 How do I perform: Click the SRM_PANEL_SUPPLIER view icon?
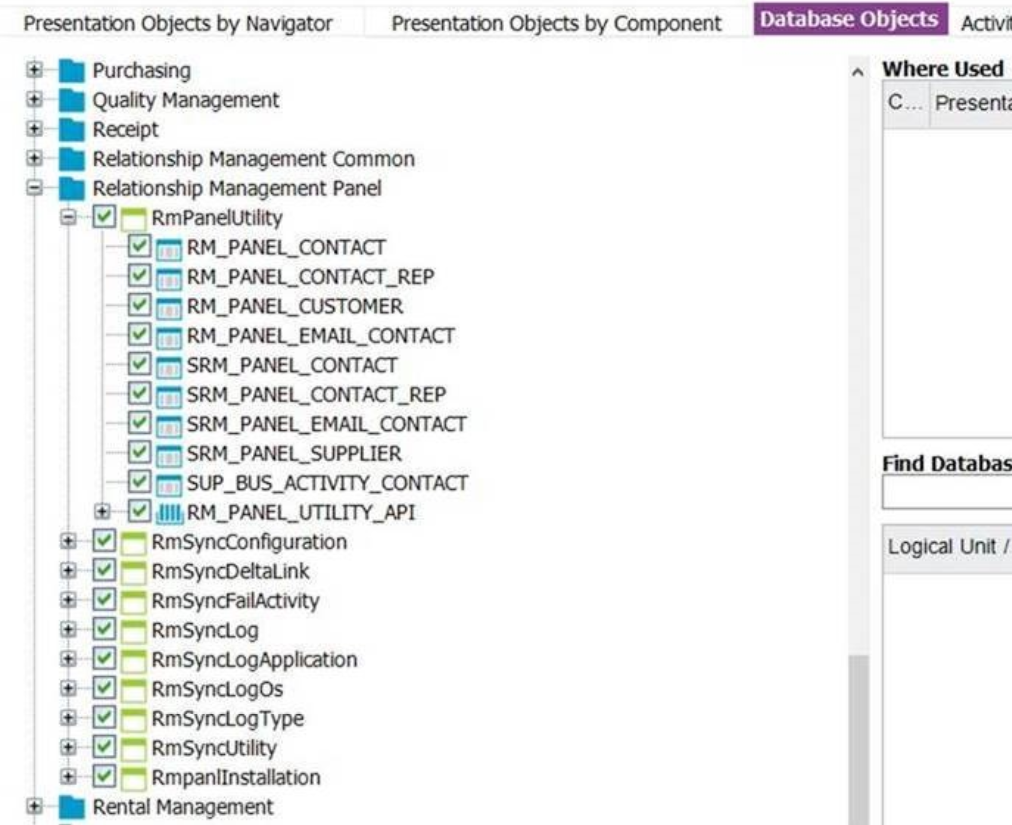click(169, 454)
